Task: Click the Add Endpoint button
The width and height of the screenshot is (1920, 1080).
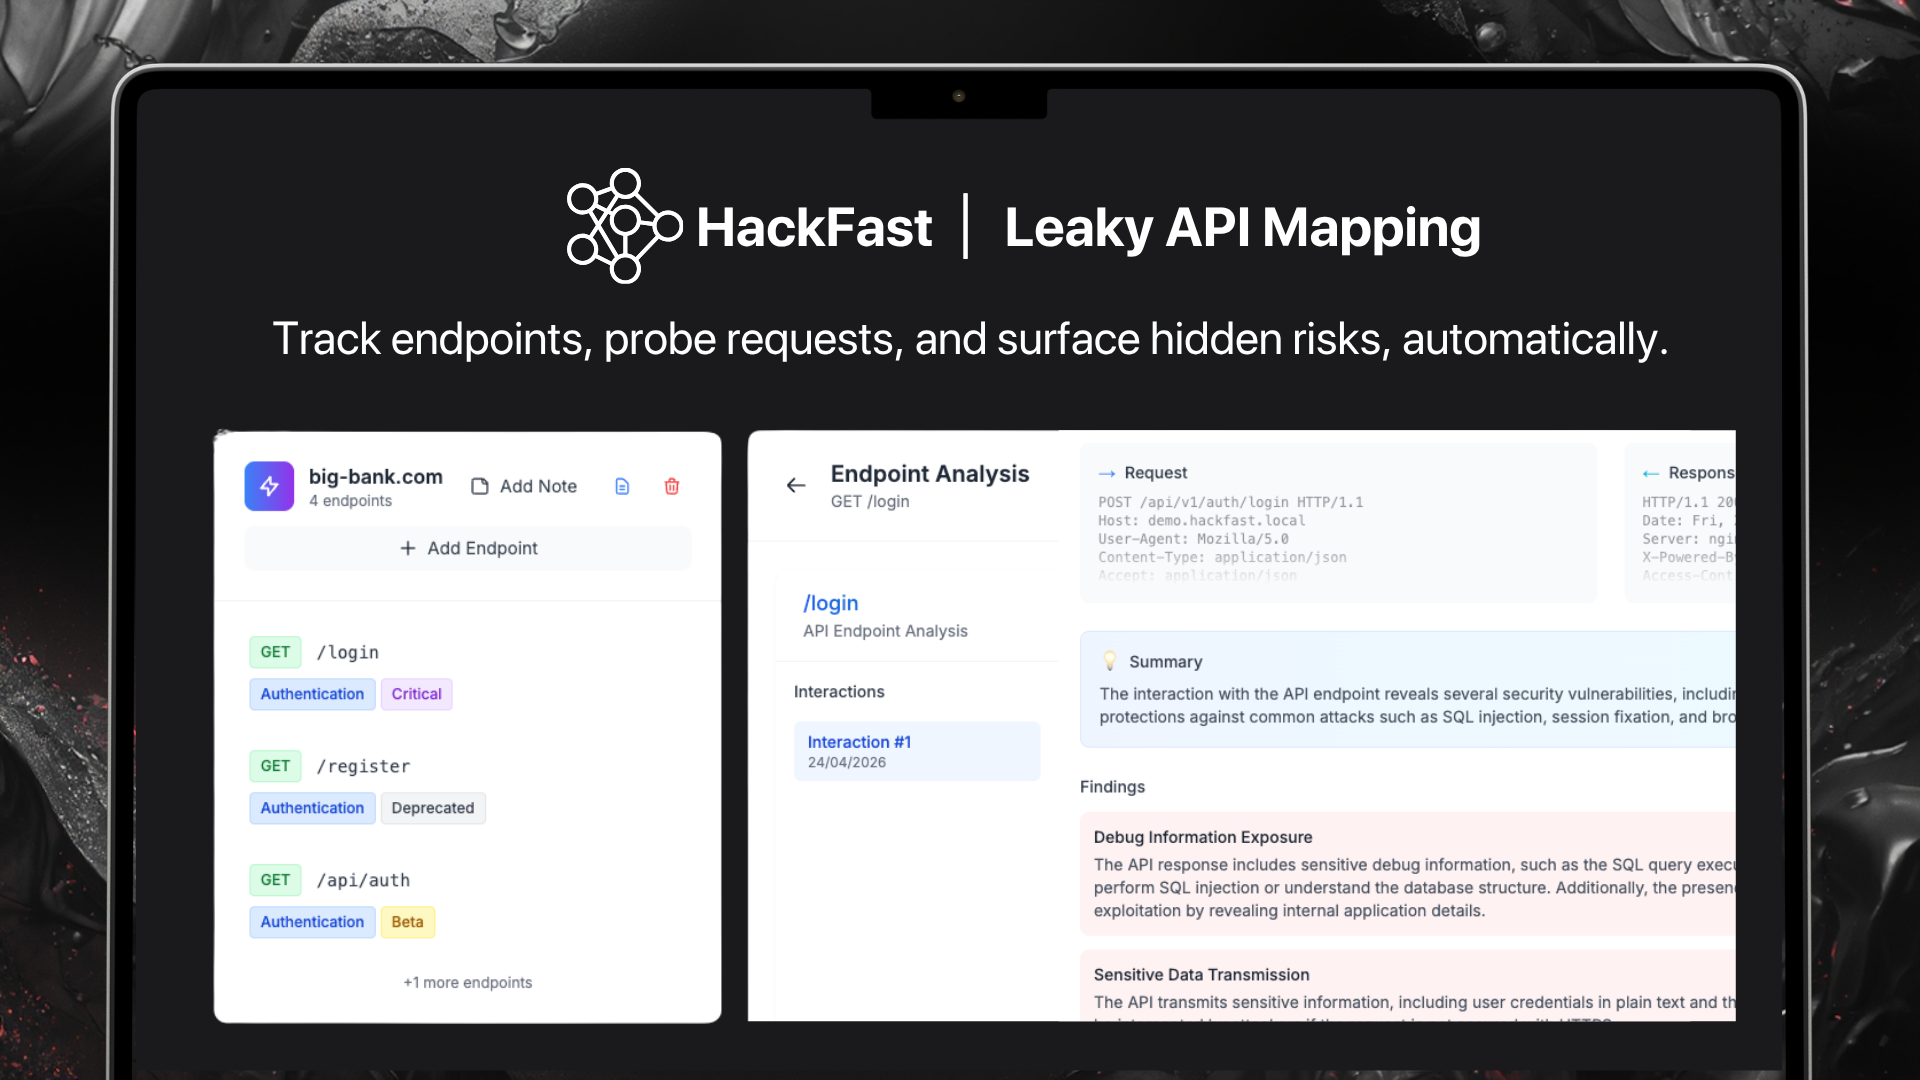Action: 468,548
